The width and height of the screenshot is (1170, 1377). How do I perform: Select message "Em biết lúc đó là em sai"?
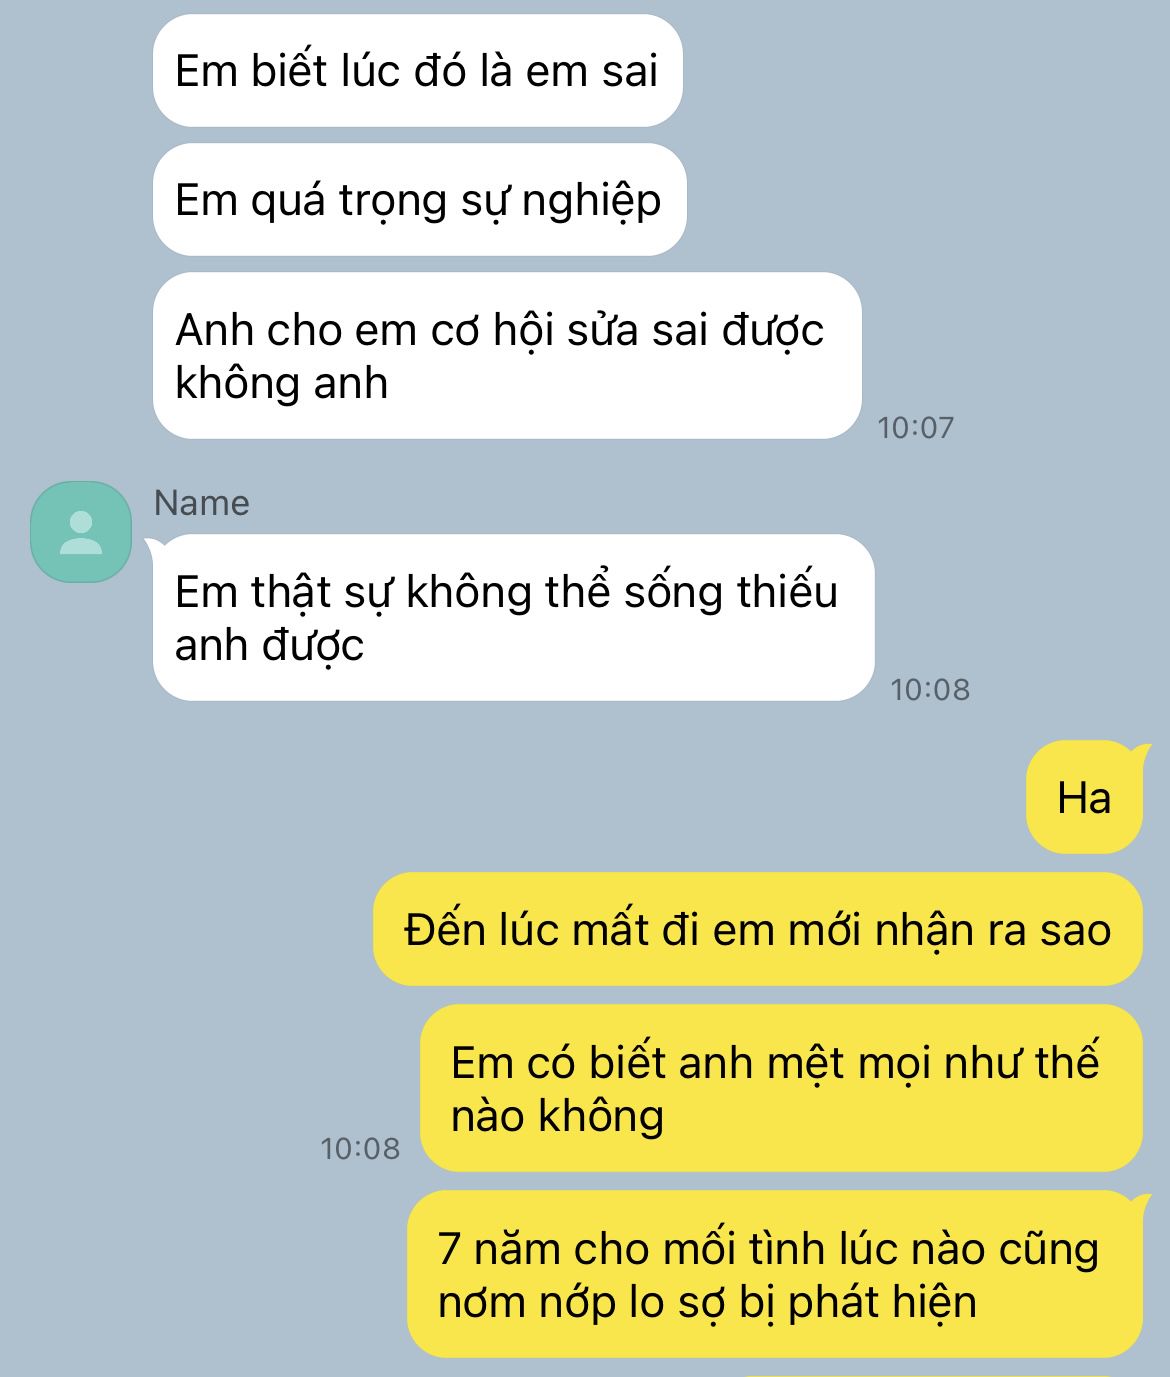417,71
